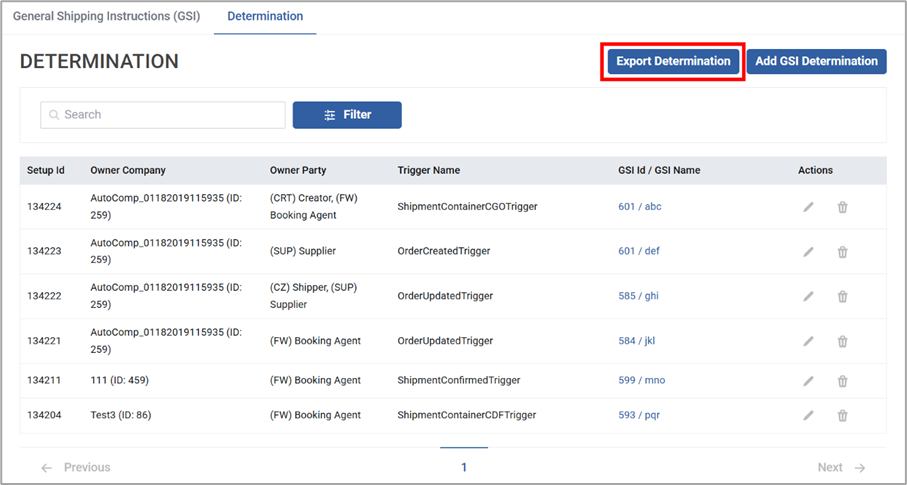
Task: Click owner company 111 (ID: 459)
Action: (x=119, y=380)
